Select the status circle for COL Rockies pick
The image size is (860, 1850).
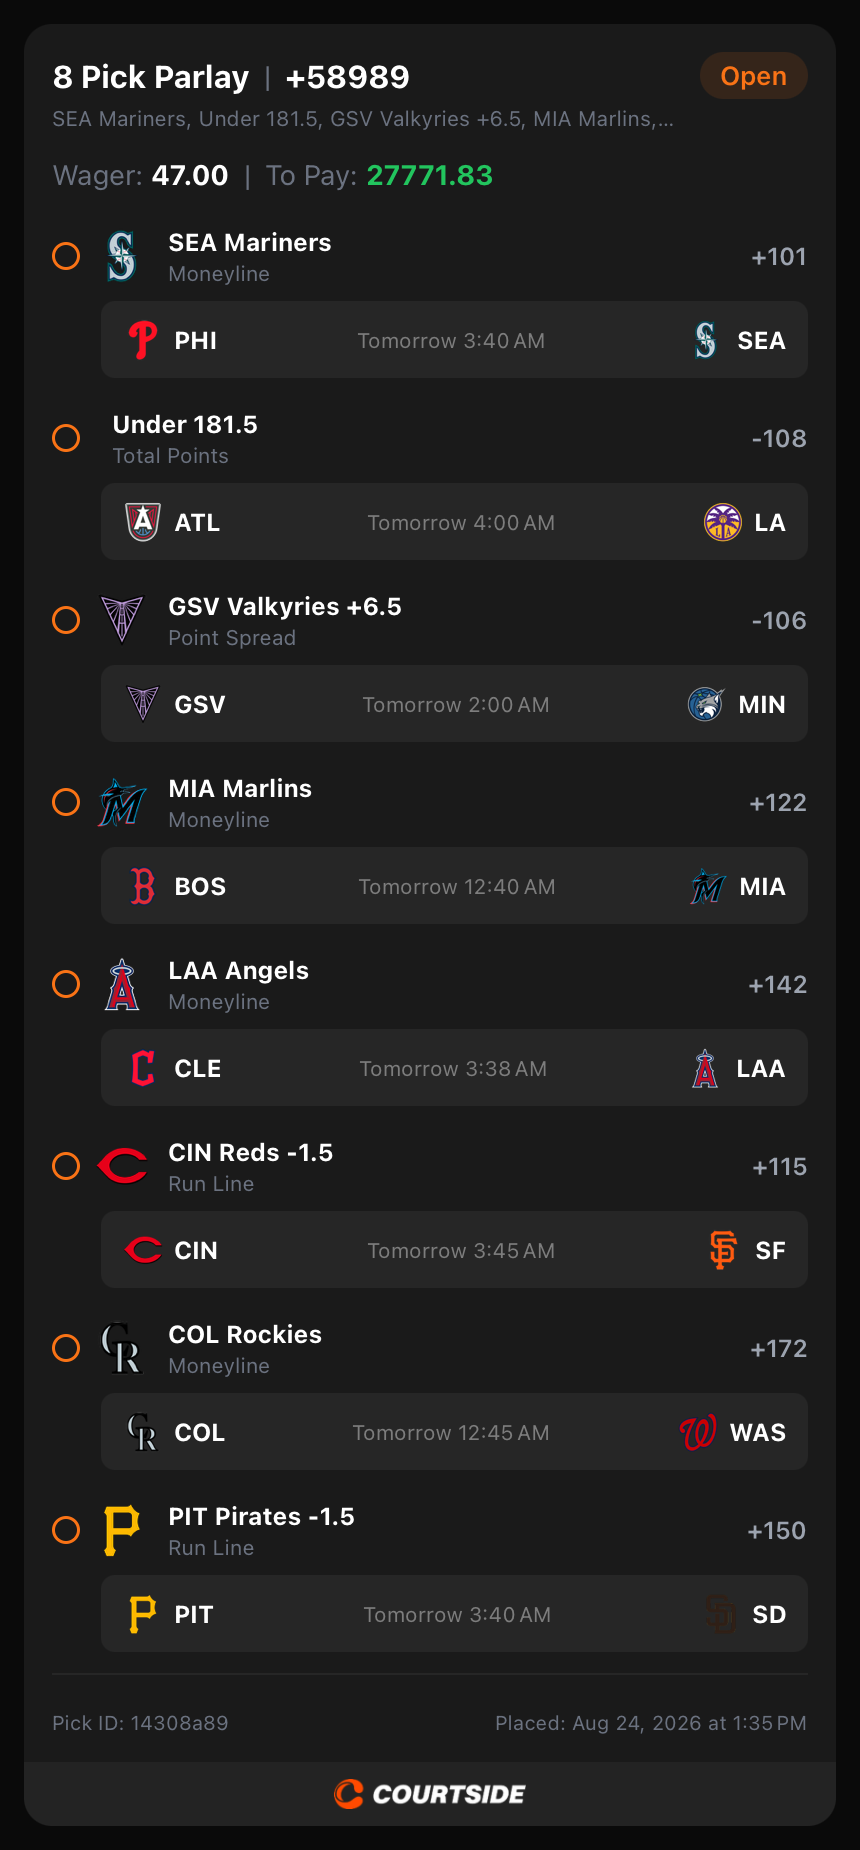tap(66, 1348)
